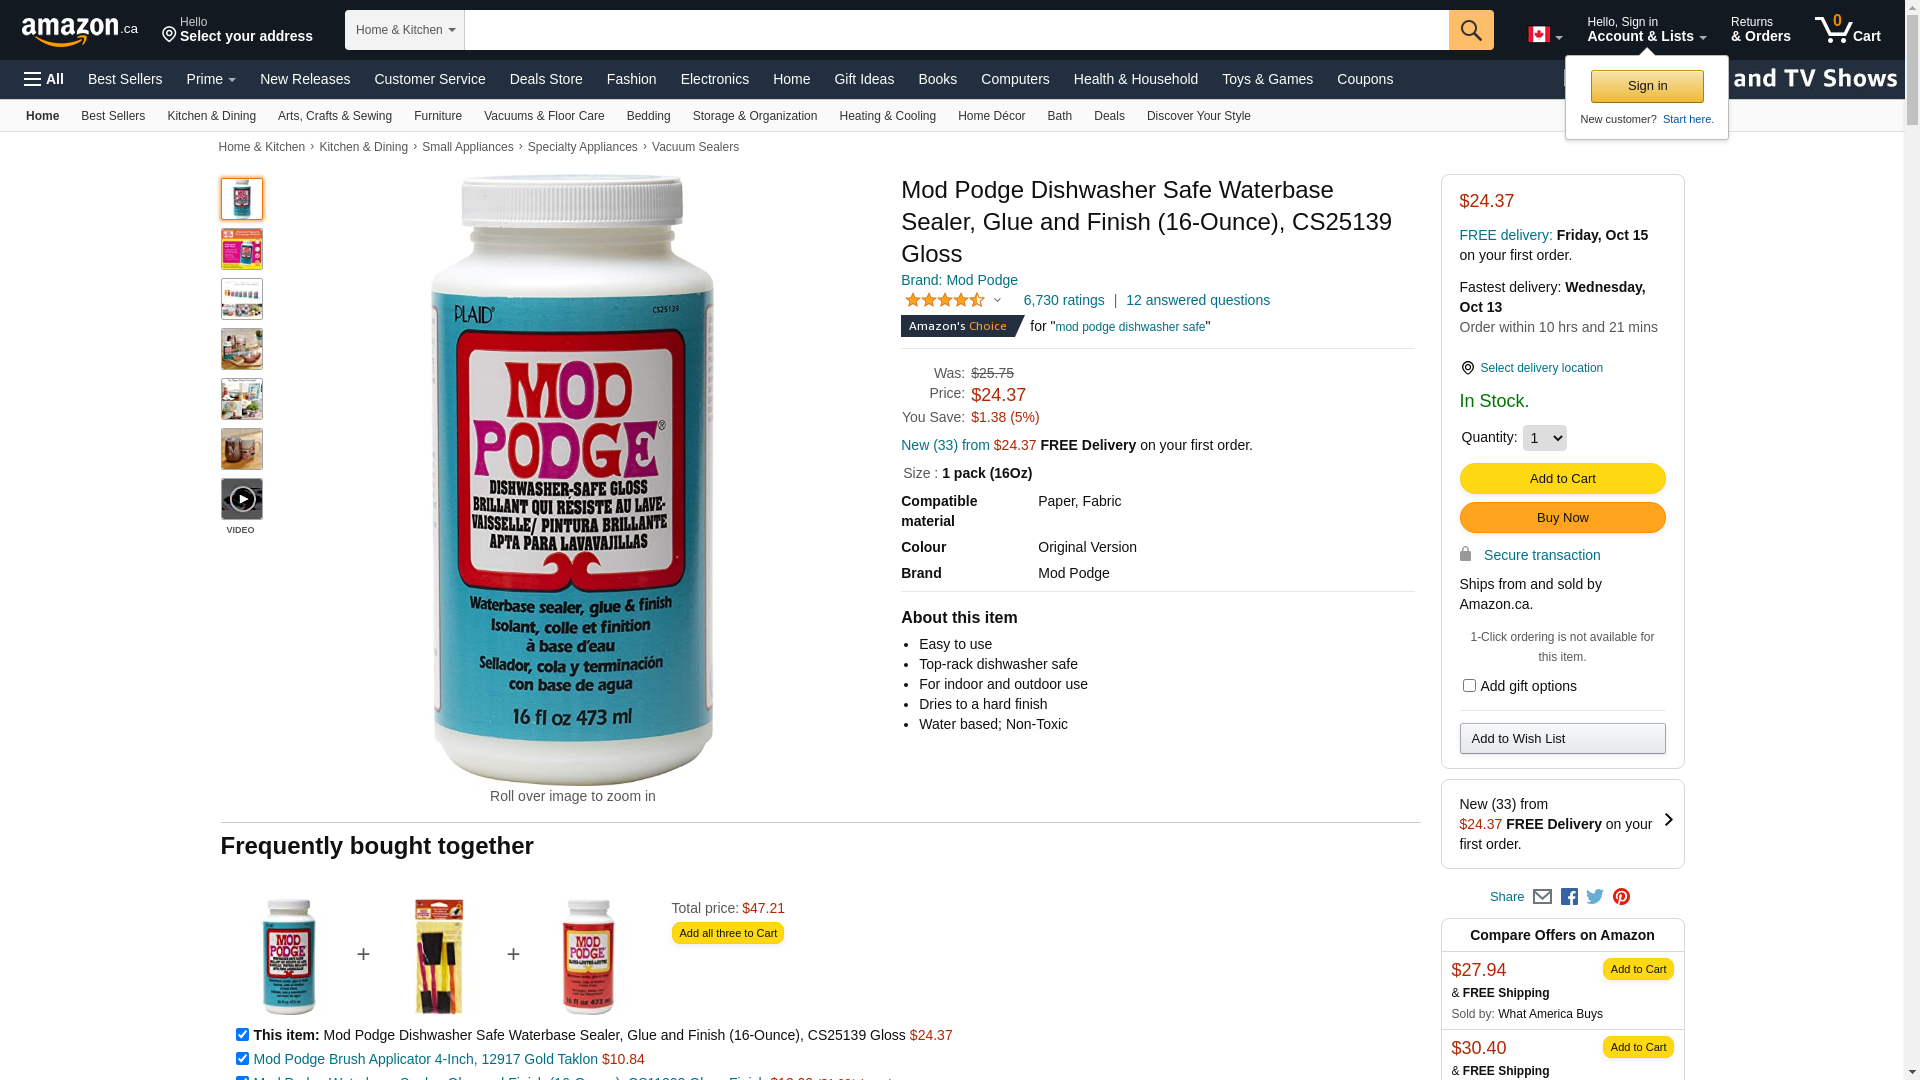
Task: Share via Twitter icon
Action: pyautogui.click(x=1595, y=897)
